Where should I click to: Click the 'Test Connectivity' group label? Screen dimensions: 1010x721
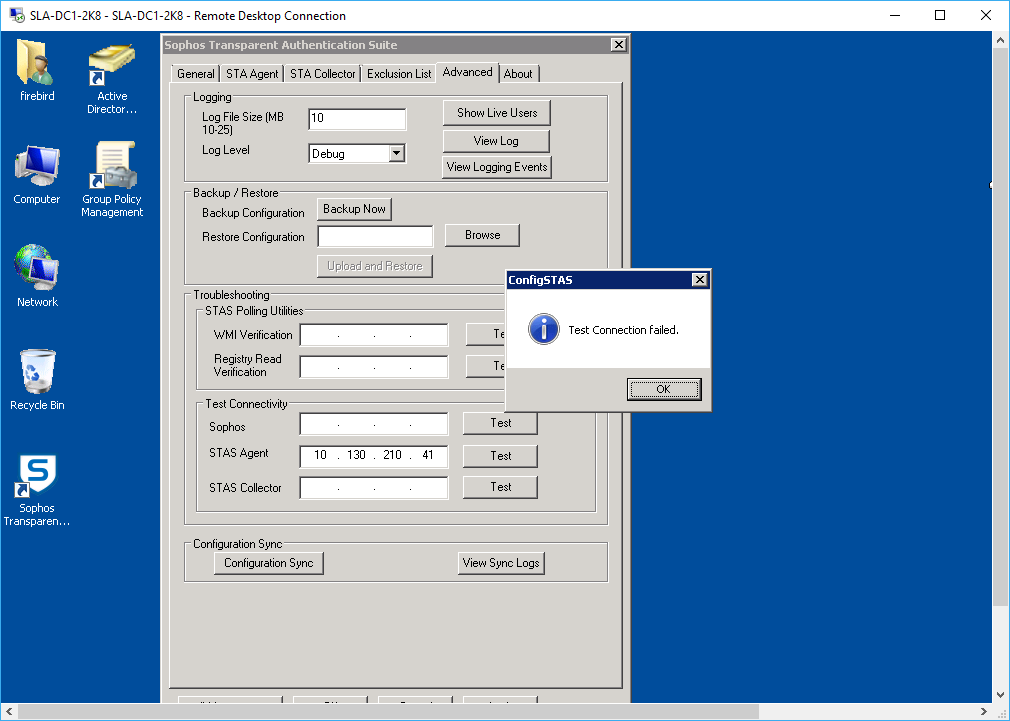tap(246, 404)
